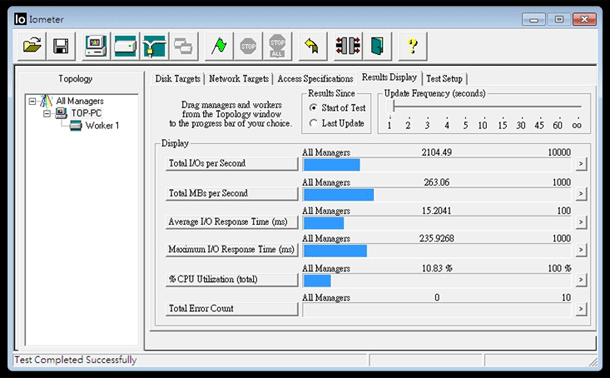Minimize the Iometer window
This screenshot has height=378, width=610.
coord(534,19)
